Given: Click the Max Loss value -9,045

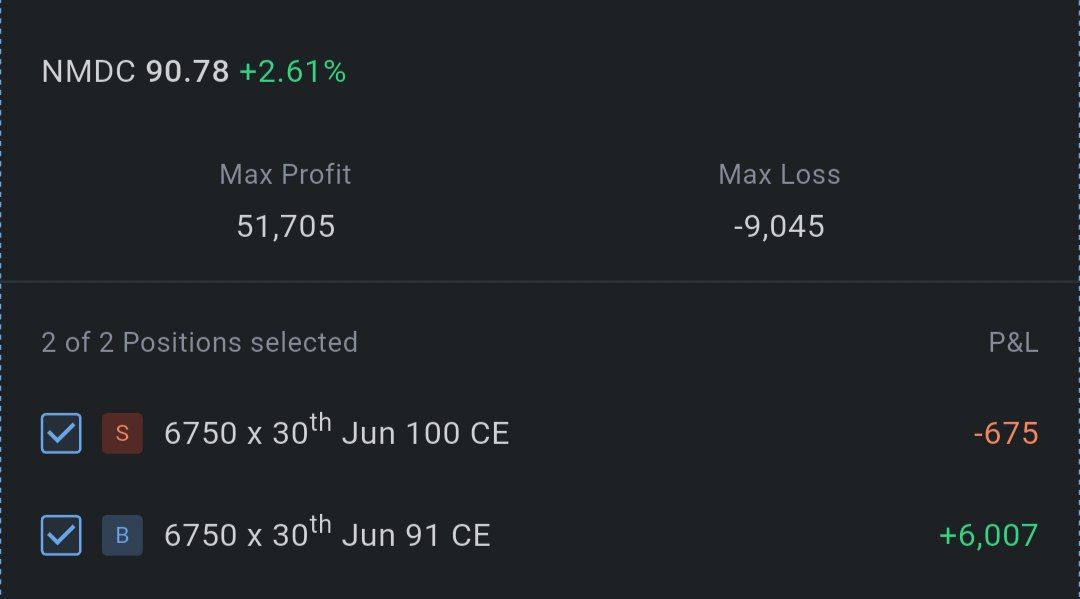Looking at the screenshot, I should tap(779, 227).
